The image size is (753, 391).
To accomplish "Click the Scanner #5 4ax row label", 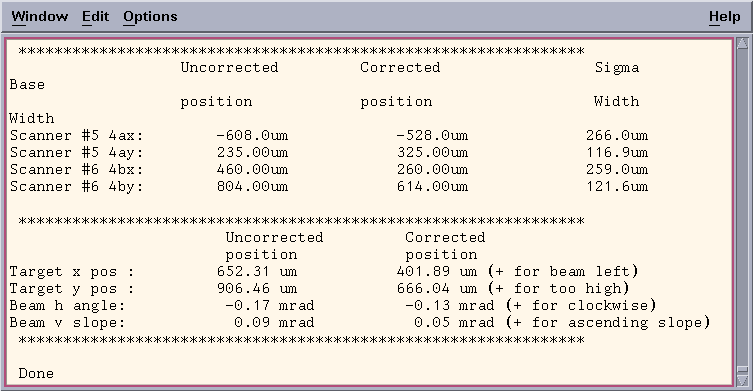I will click(x=76, y=135).
